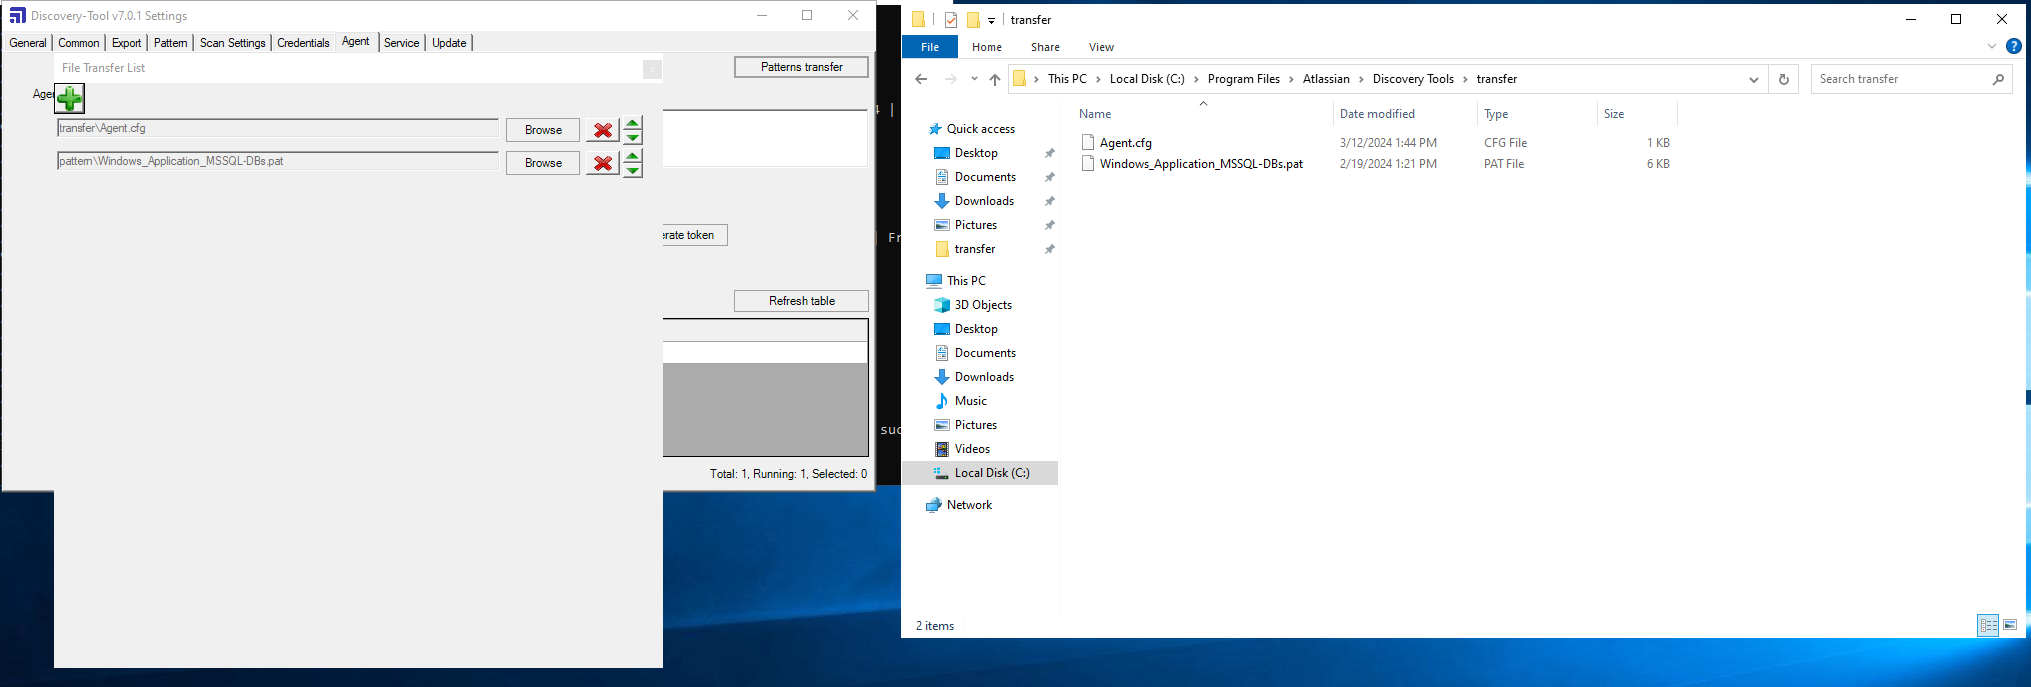Close the File Transfer List panel
This screenshot has height=687, width=2031.
[652, 69]
